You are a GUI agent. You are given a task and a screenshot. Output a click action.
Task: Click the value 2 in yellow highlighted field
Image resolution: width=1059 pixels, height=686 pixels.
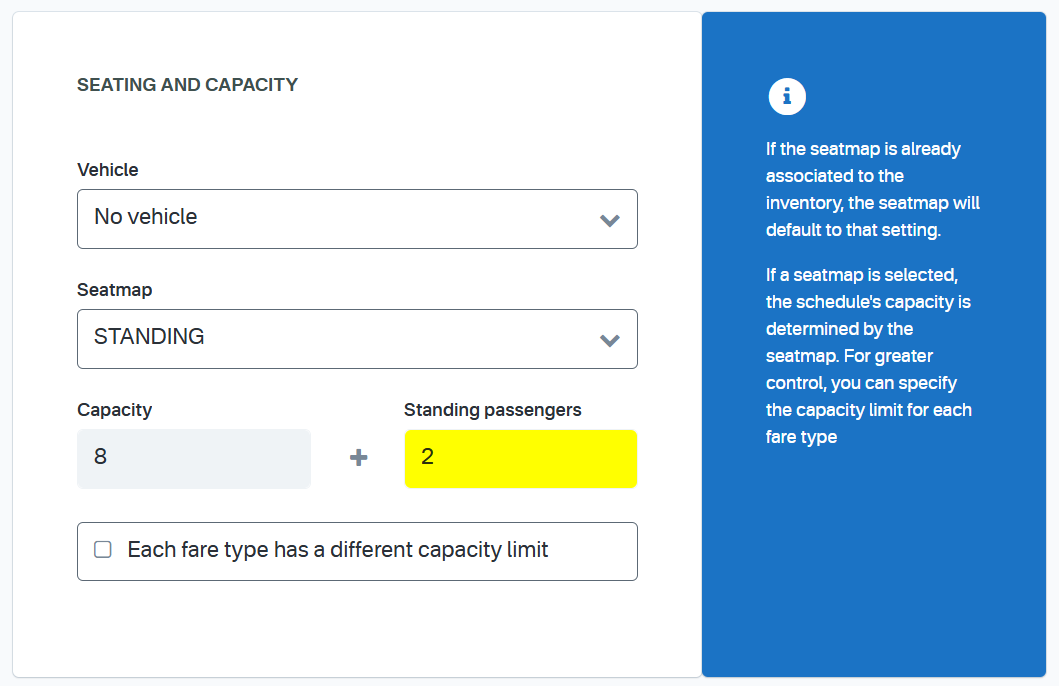coord(428,456)
